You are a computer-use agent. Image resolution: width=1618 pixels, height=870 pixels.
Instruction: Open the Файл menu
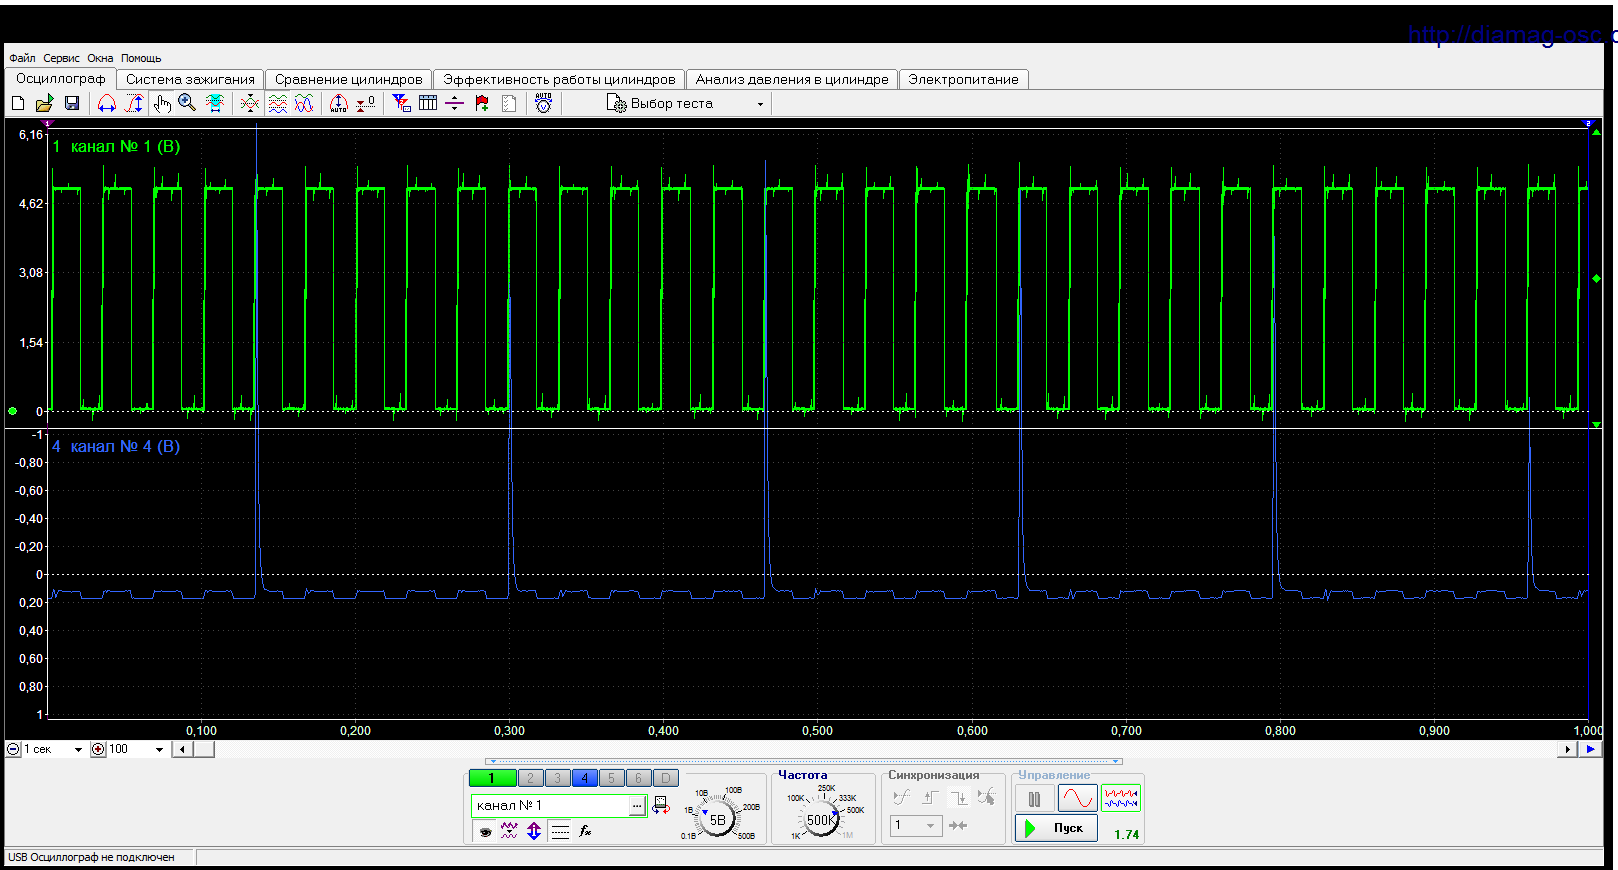coord(22,58)
